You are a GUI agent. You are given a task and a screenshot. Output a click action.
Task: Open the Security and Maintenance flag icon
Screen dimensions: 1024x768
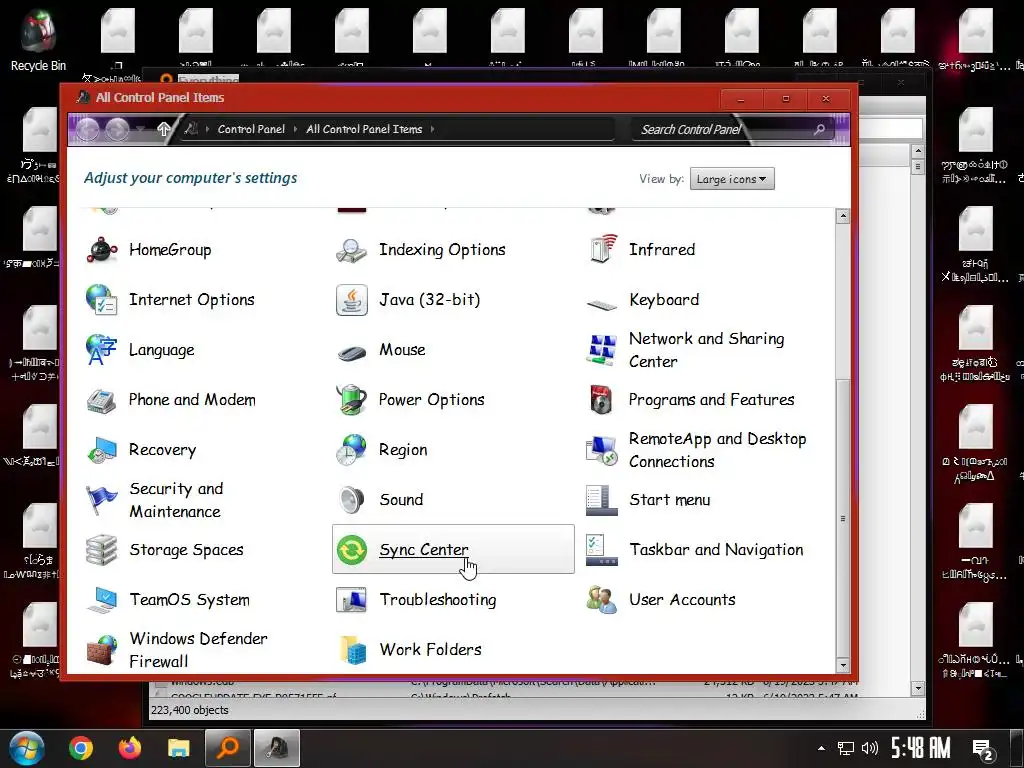102,500
